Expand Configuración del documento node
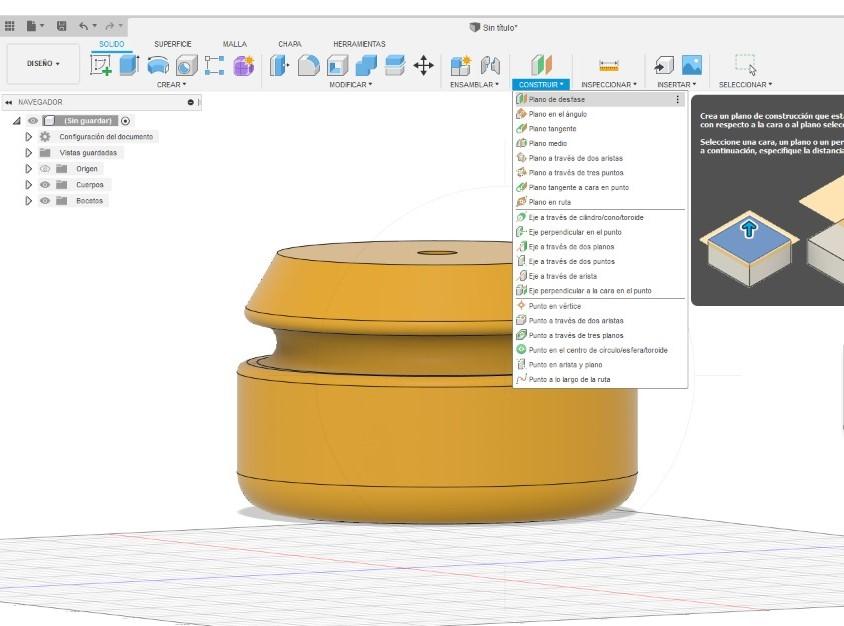The width and height of the screenshot is (844, 626). point(29,137)
